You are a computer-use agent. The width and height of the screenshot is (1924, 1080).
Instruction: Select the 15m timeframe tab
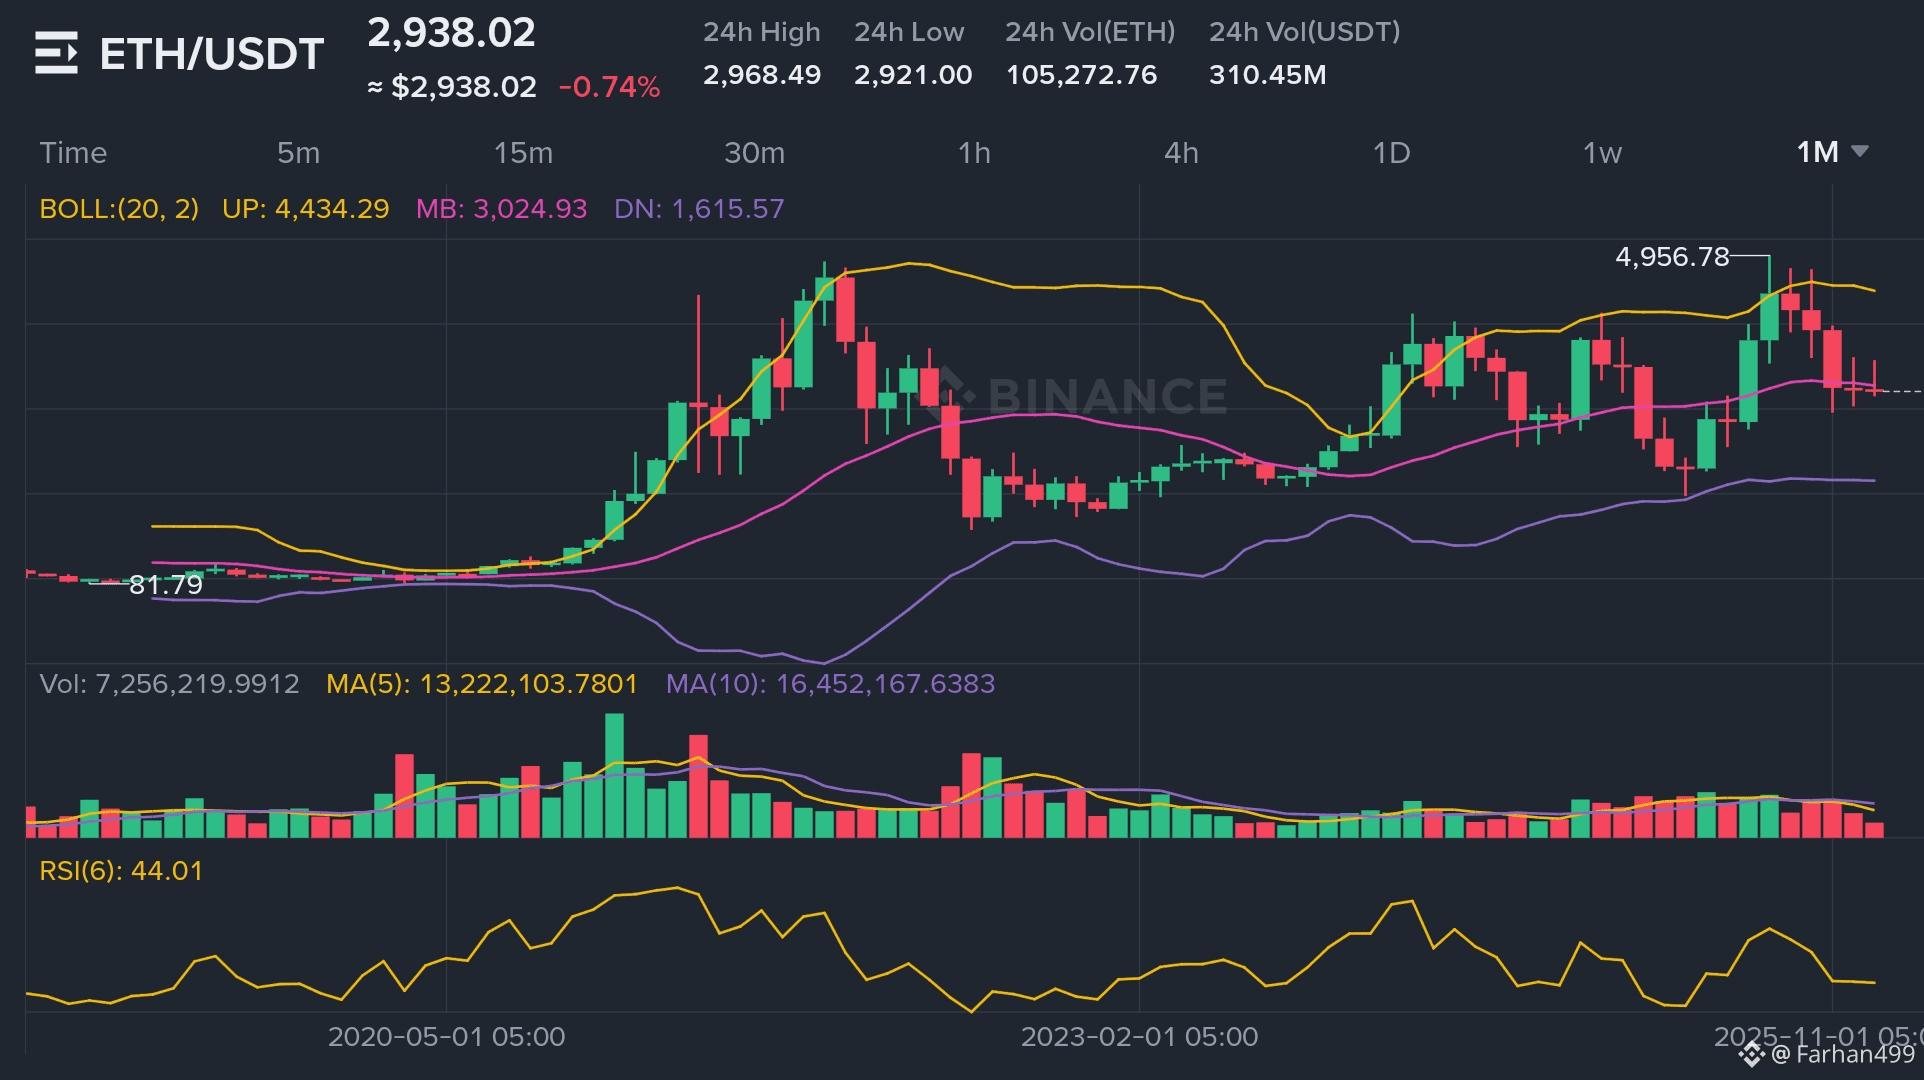point(523,153)
